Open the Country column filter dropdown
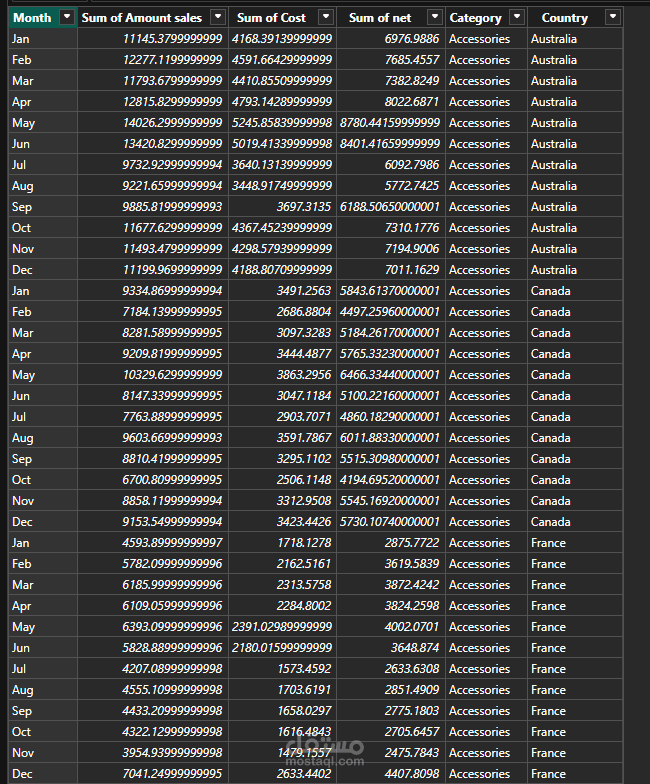This screenshot has width=650, height=784. [x=612, y=18]
